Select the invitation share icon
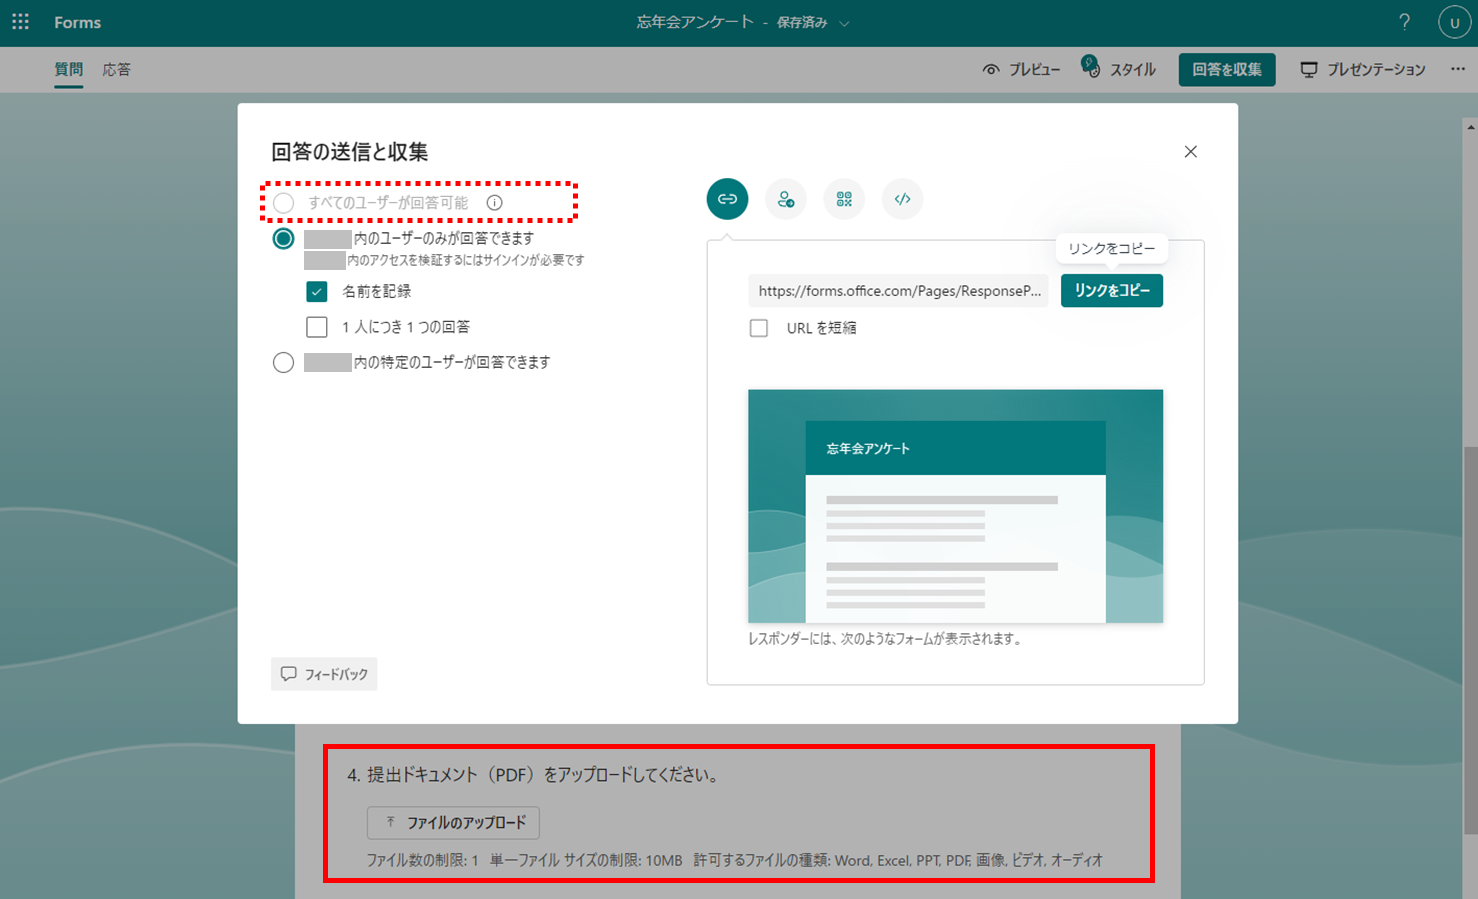1478x899 pixels. click(786, 199)
